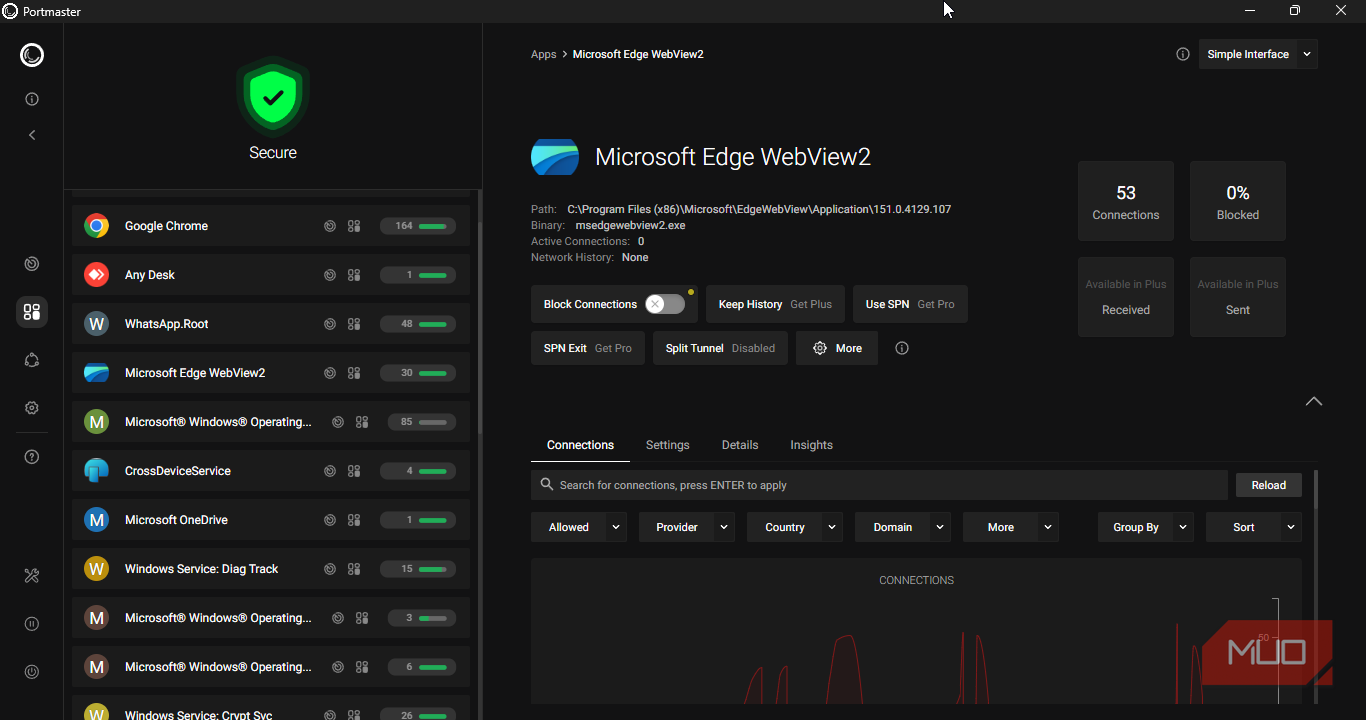1366x720 pixels.
Task: Open the SPN icon in the sidebar
Action: pyautogui.click(x=32, y=360)
